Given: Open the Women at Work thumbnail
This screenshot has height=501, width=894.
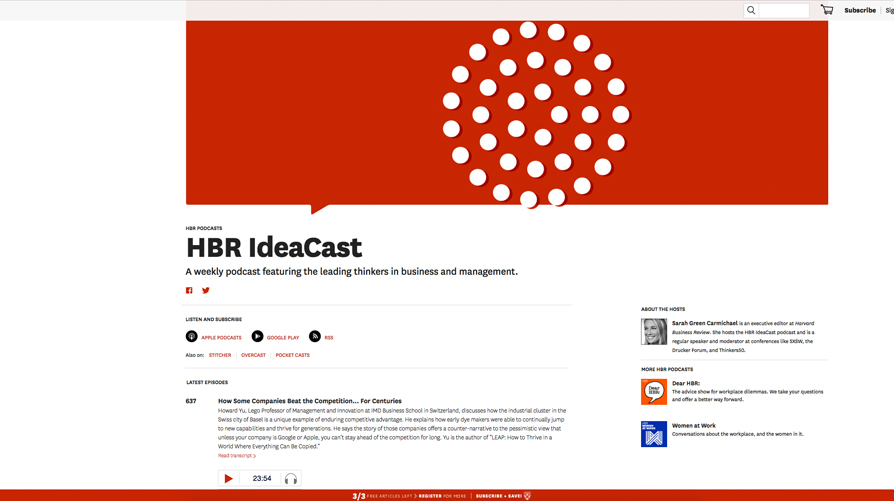Looking at the screenshot, I should (654, 434).
